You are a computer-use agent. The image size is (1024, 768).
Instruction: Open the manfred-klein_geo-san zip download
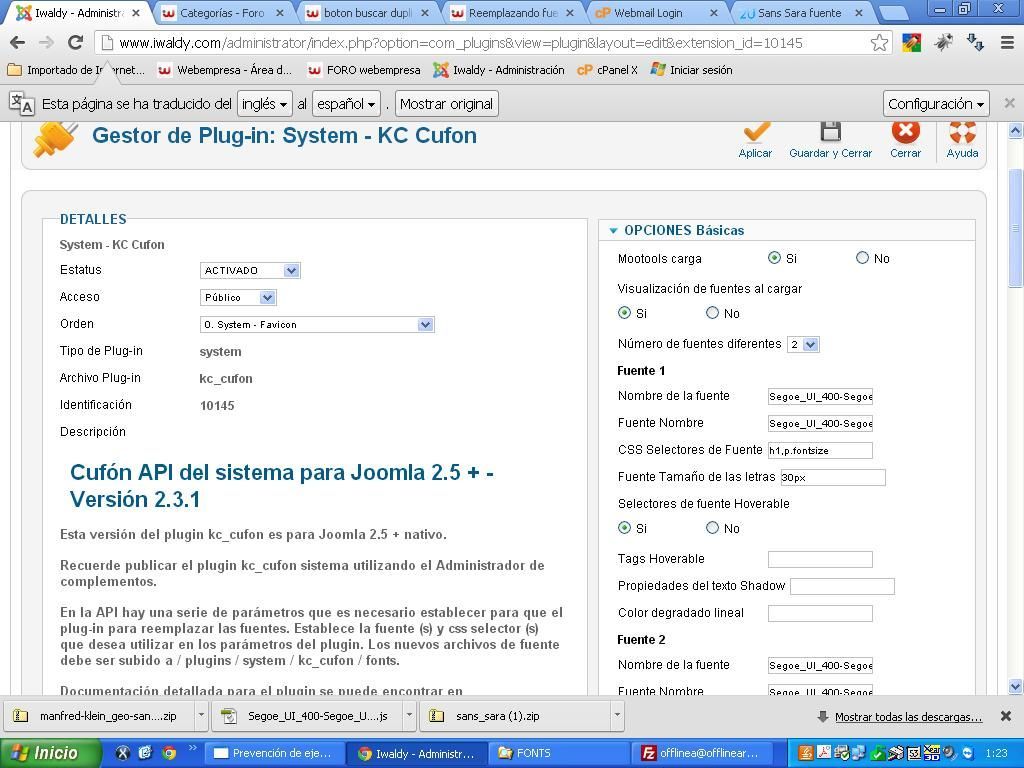pyautogui.click(x=99, y=716)
